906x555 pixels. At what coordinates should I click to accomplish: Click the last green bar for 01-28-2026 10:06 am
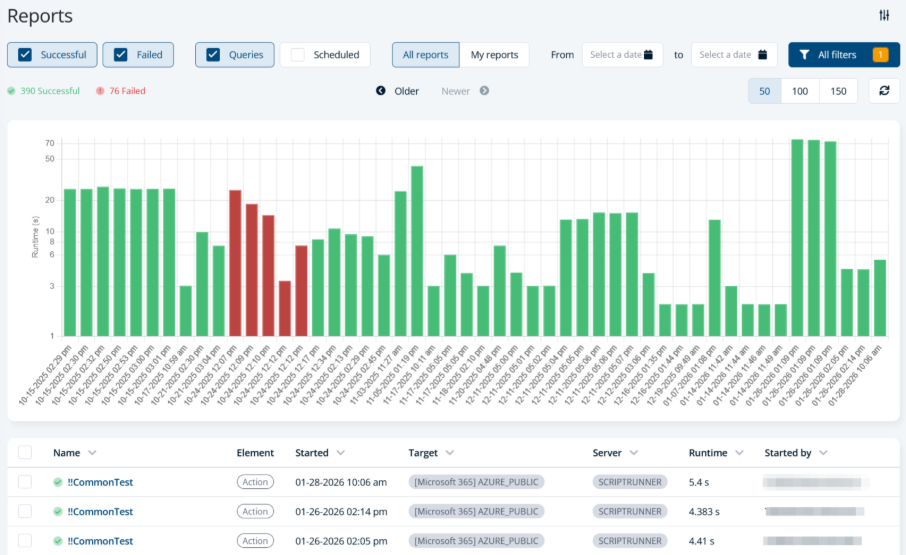[880, 298]
